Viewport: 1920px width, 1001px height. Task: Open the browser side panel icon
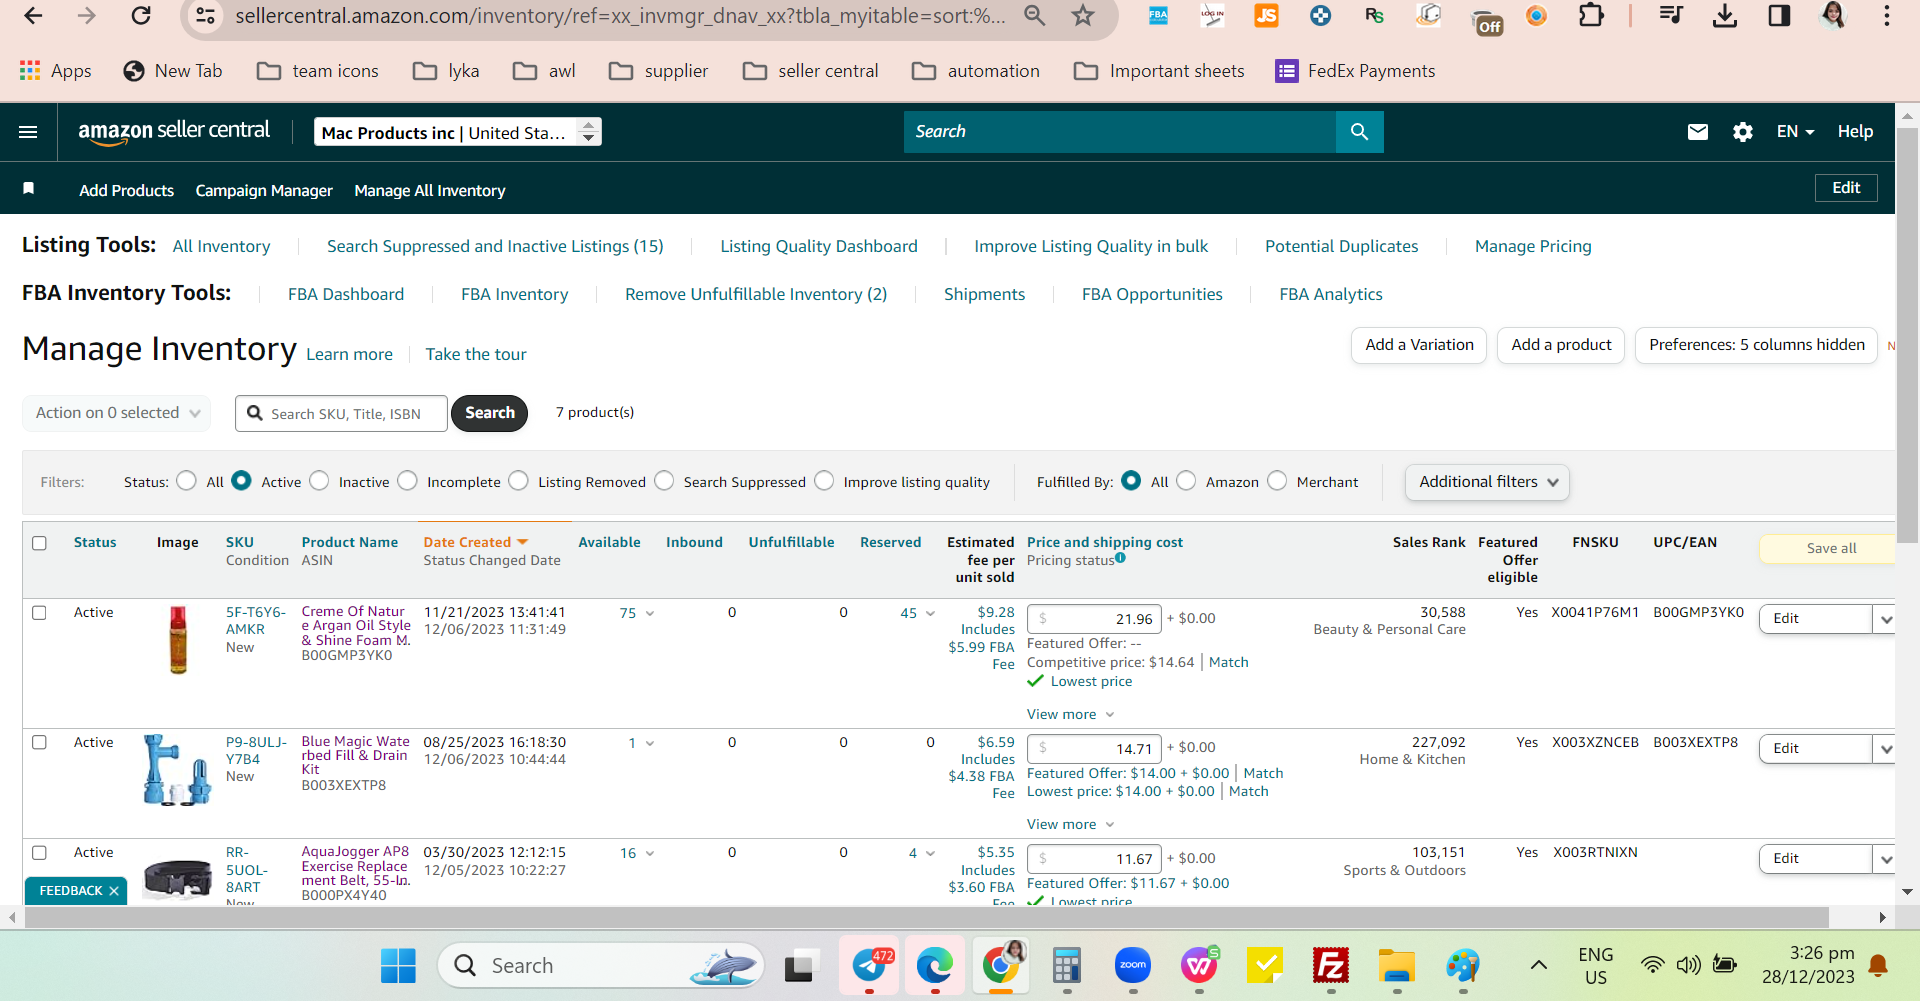pos(1779,16)
